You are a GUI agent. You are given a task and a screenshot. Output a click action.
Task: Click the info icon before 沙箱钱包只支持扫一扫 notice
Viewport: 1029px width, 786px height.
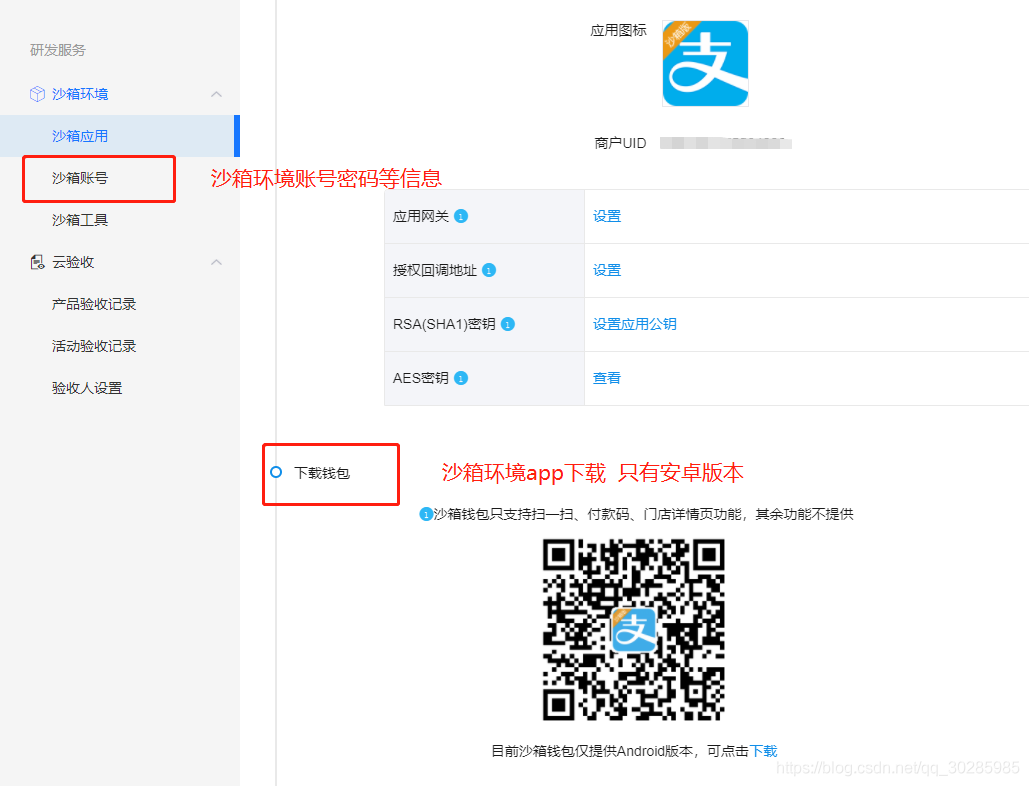426,514
